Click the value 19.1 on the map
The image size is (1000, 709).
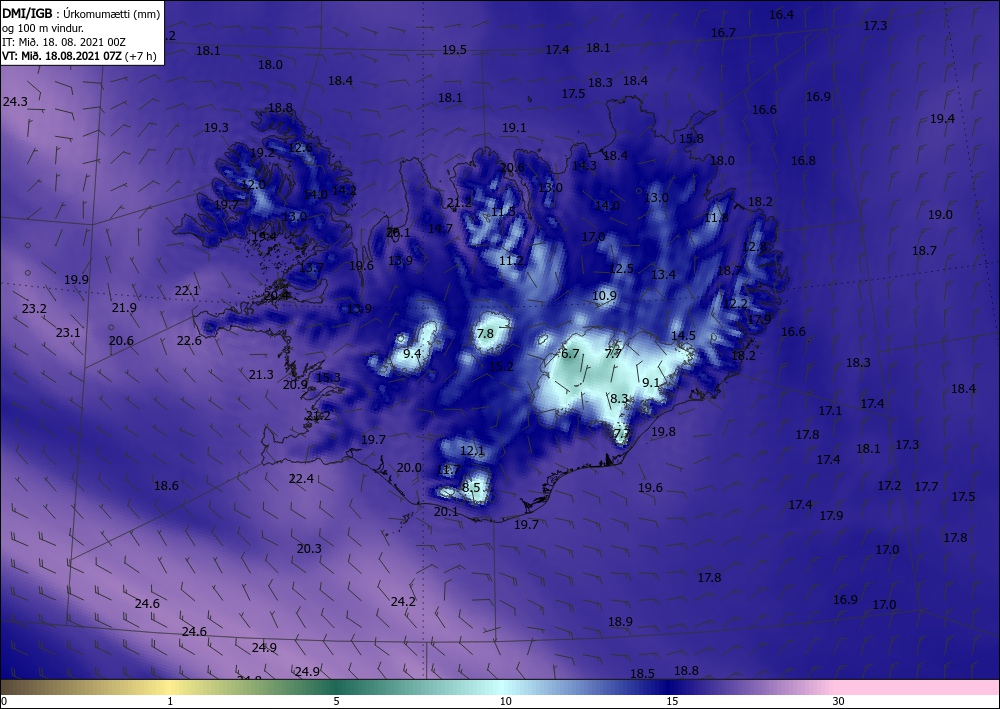coord(514,128)
